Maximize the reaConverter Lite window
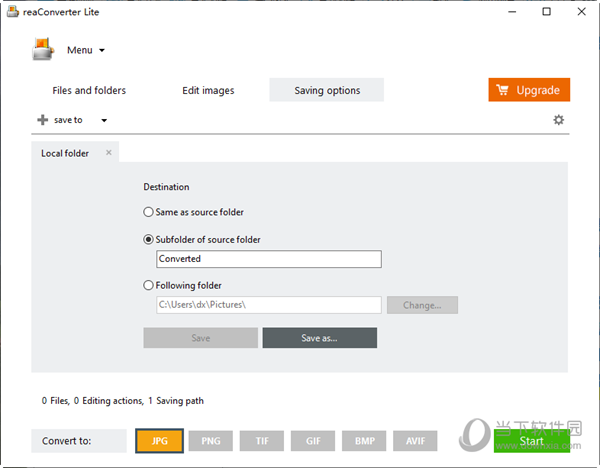This screenshot has width=600, height=468. point(546,12)
